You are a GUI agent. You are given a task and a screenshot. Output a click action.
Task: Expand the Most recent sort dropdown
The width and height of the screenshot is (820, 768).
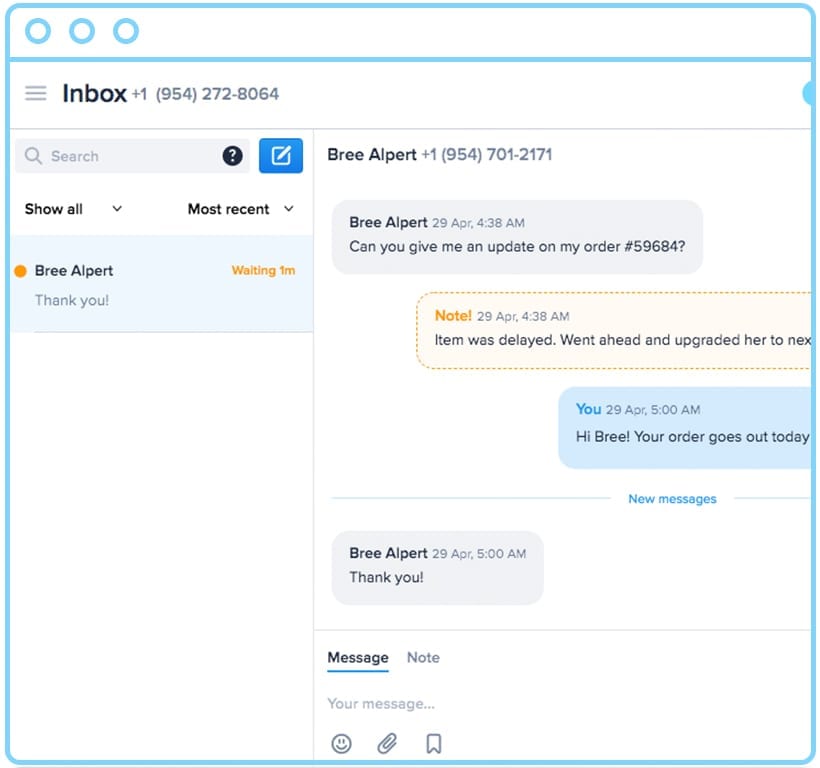click(x=241, y=209)
